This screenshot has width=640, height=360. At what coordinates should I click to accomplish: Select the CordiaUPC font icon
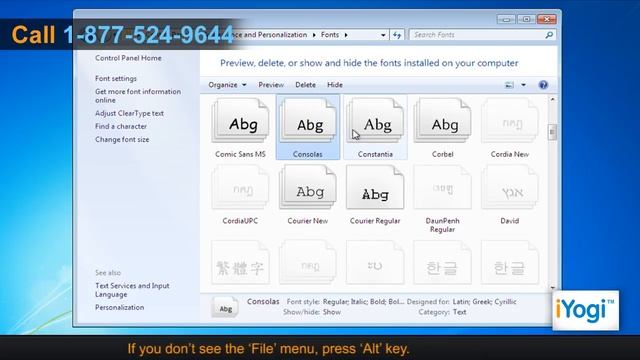click(x=240, y=187)
